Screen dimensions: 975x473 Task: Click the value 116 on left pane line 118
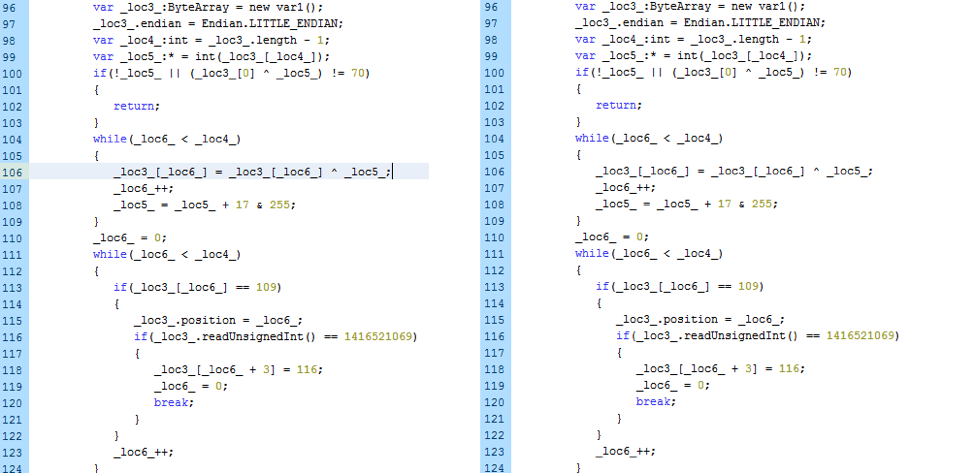(307, 369)
